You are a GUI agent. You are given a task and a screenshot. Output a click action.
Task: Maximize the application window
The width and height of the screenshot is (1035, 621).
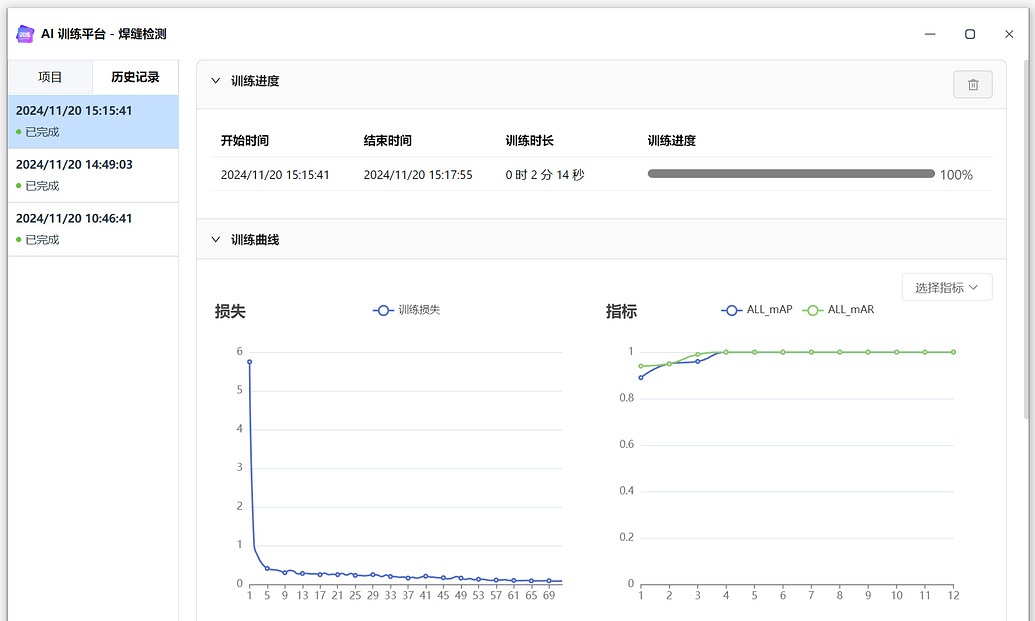[969, 34]
